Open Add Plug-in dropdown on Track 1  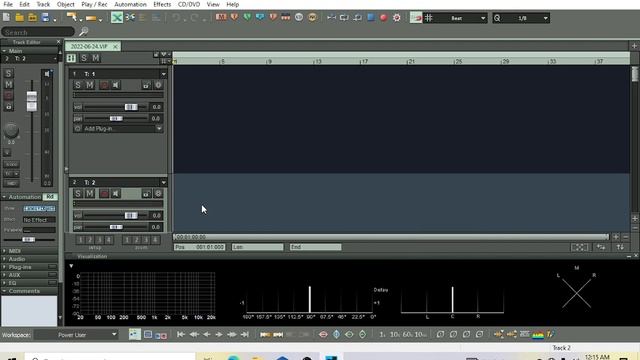click(159, 129)
